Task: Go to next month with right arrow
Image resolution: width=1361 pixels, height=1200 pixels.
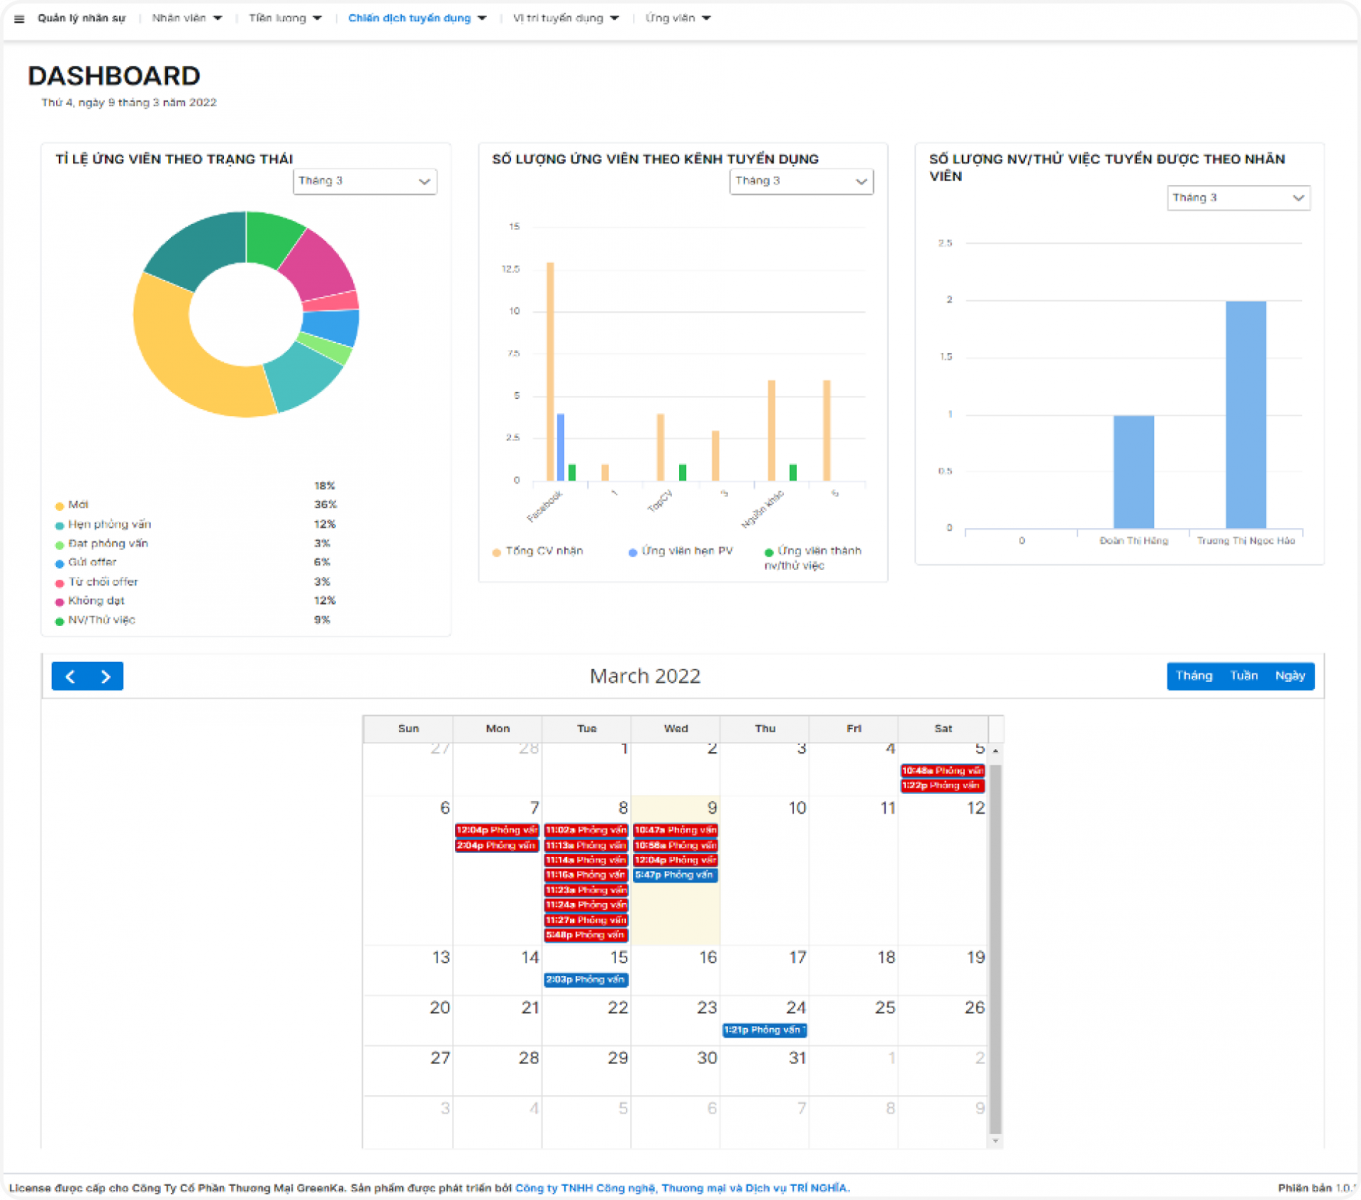Action: click(x=106, y=677)
